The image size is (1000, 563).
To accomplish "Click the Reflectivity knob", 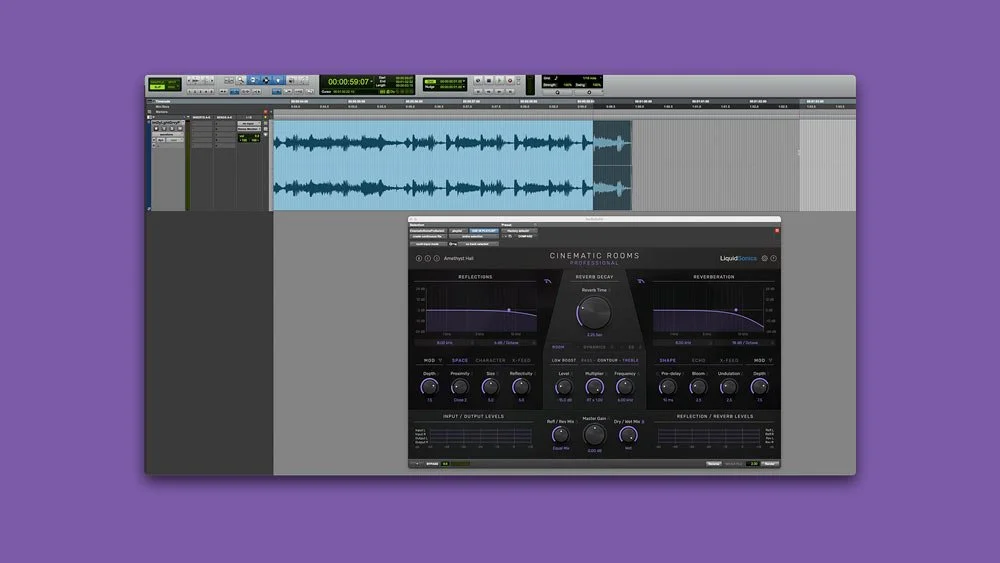I will (521, 386).
